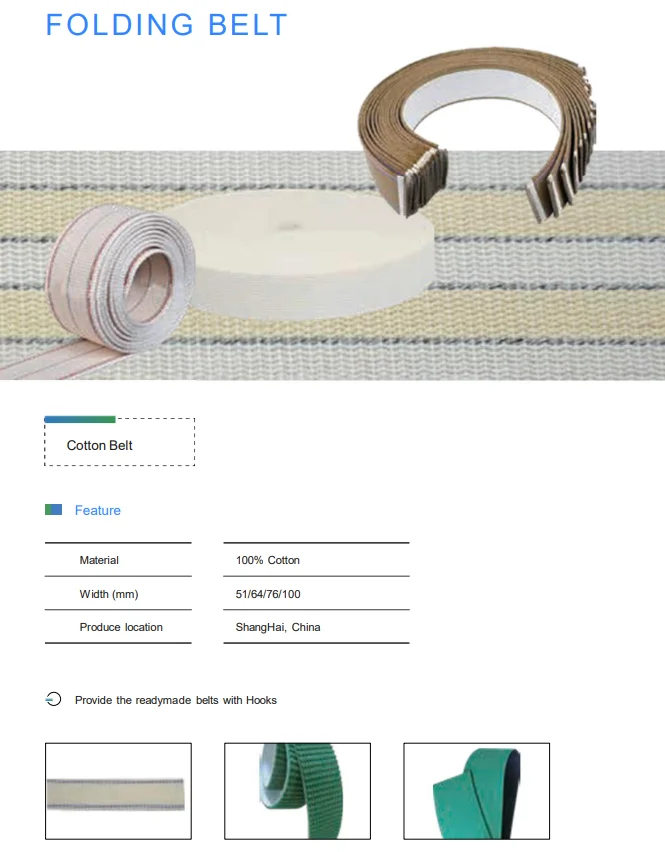This screenshot has height=852, width=665.
Task: Click the Material row label
Action: click(x=99, y=560)
